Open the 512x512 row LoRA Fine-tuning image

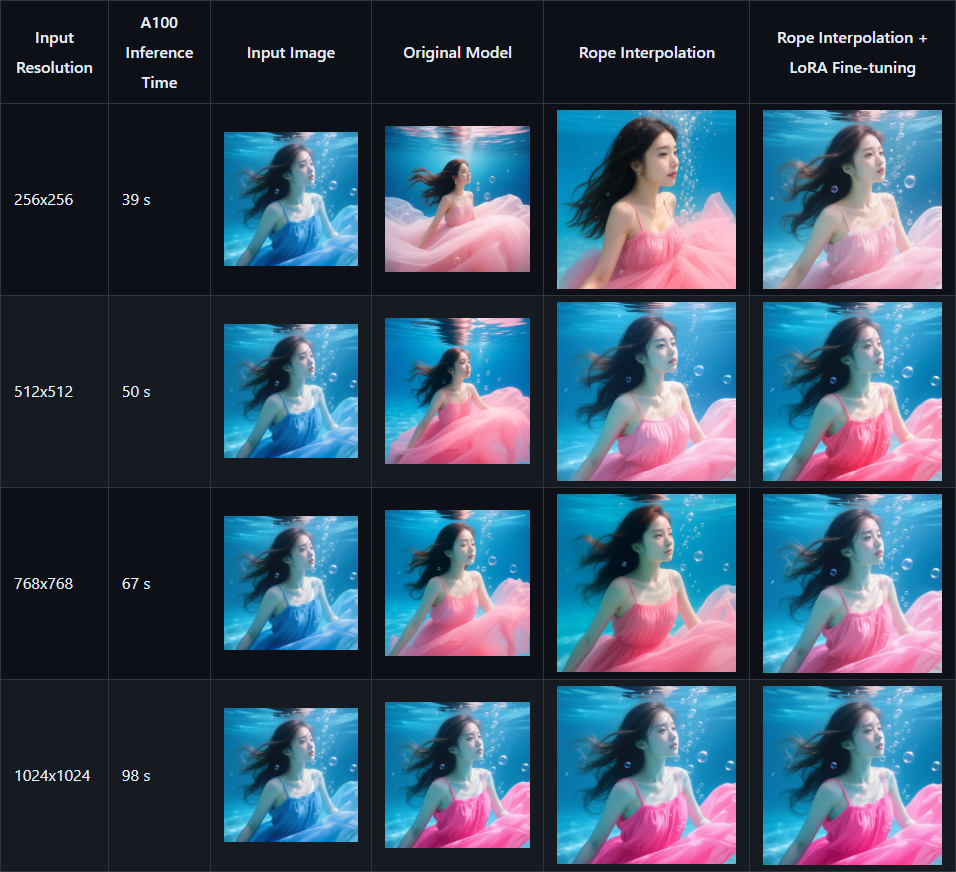pyautogui.click(x=852, y=391)
